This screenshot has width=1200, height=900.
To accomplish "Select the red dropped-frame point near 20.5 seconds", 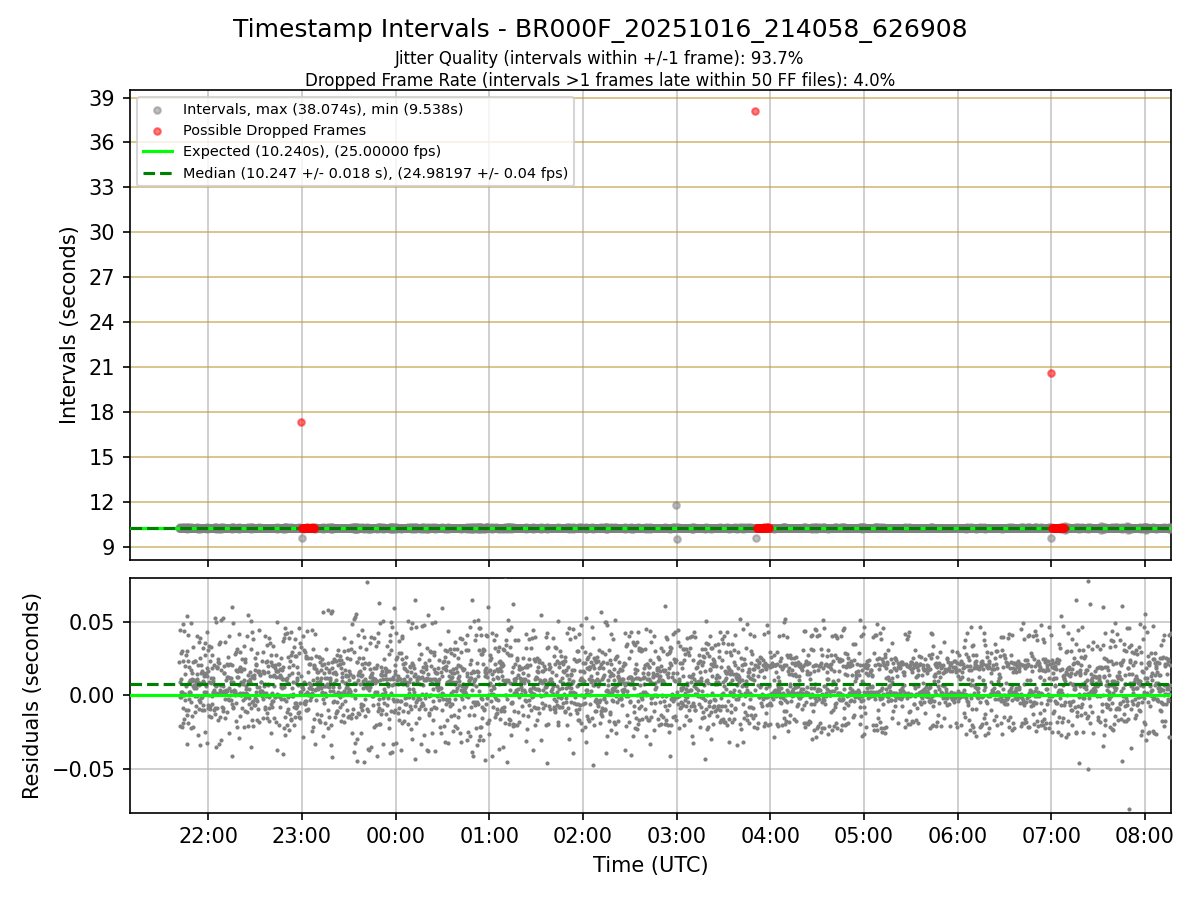I will pyautogui.click(x=1051, y=373).
